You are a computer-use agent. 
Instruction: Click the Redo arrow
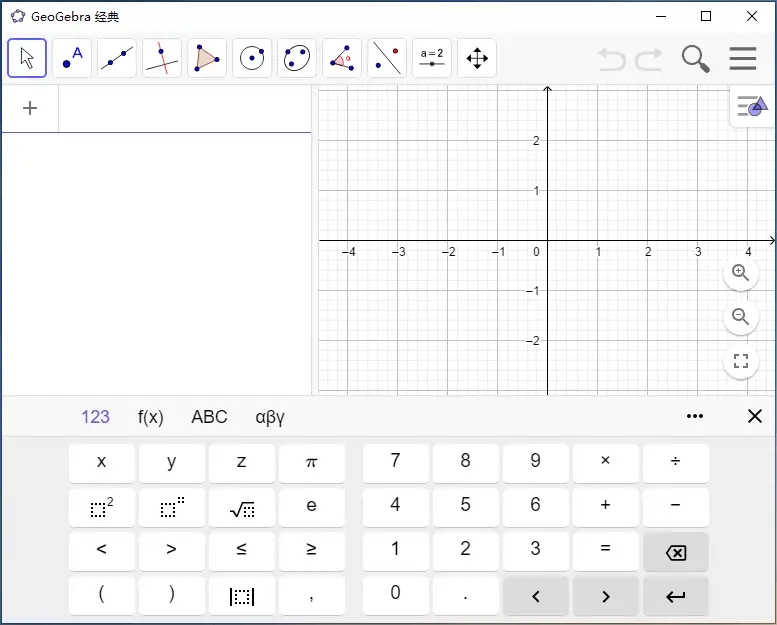(x=649, y=59)
